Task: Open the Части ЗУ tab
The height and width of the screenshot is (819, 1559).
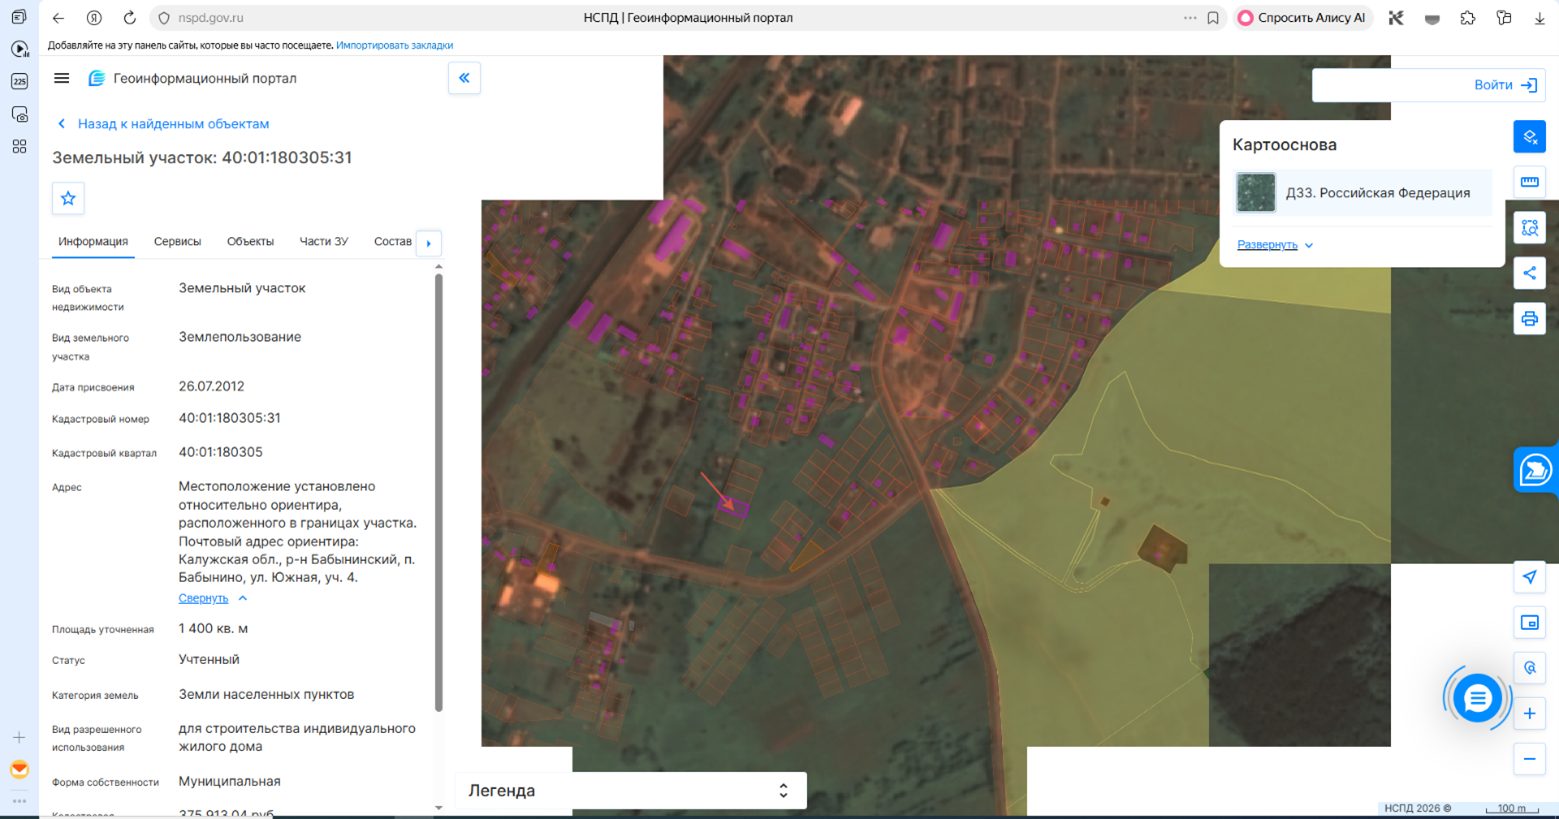Action: (x=323, y=241)
